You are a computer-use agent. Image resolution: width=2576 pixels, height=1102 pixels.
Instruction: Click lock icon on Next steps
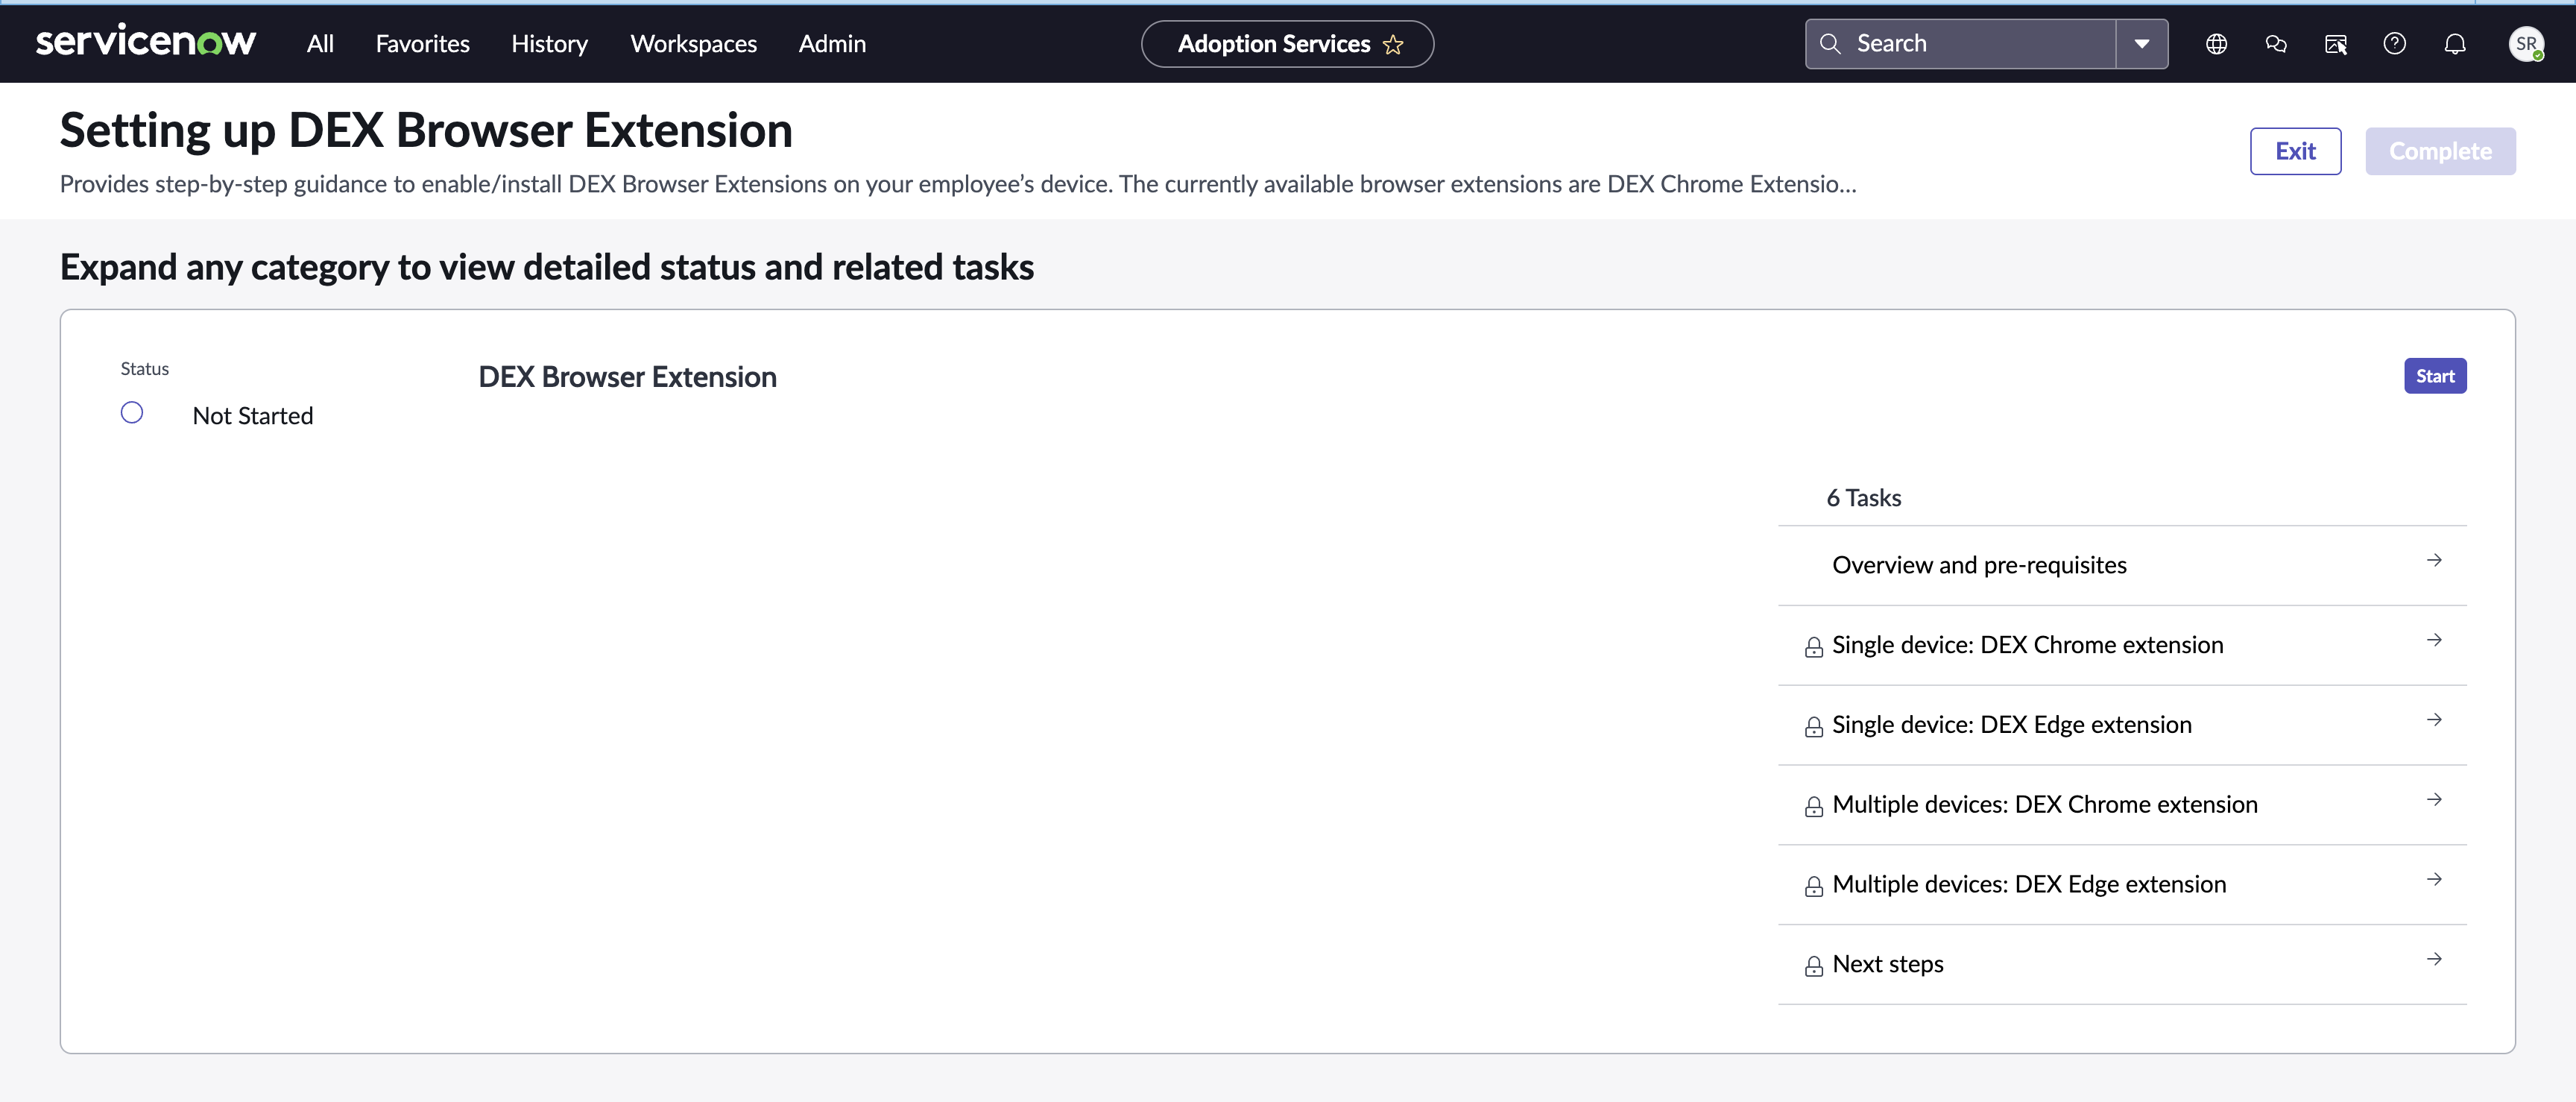coord(1813,967)
